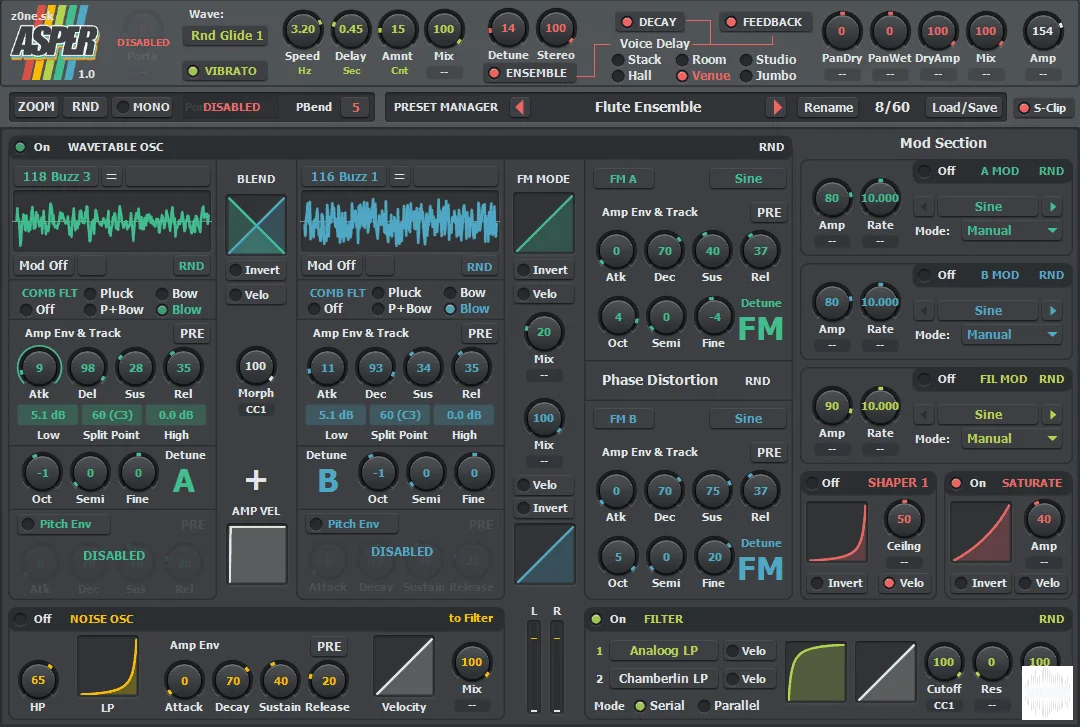
Task: Click the Flute Ensemble preset name
Action: pos(648,107)
